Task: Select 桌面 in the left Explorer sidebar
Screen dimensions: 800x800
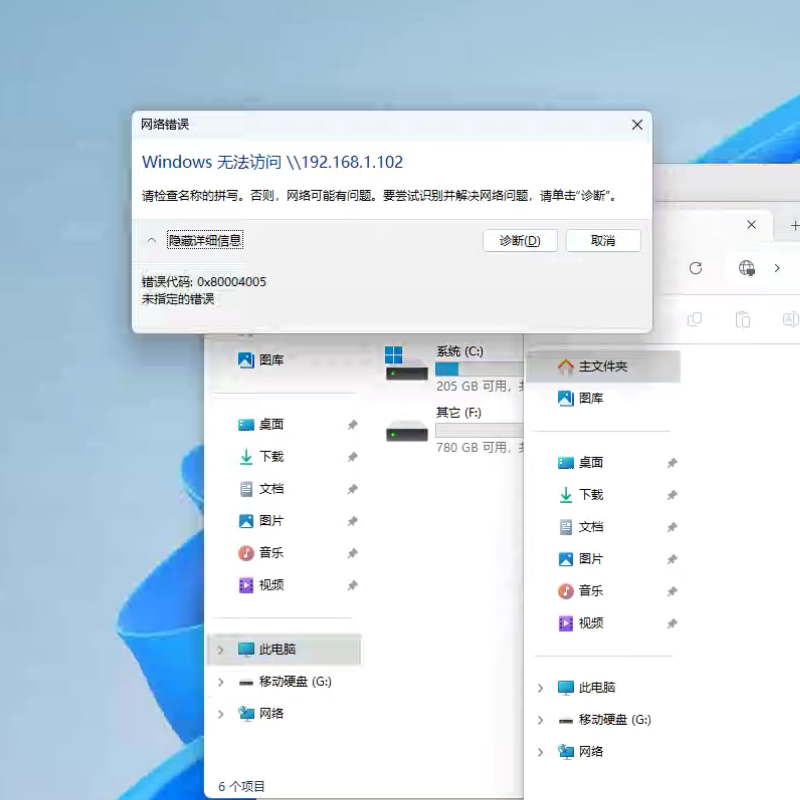Action: pyautogui.click(x=261, y=424)
